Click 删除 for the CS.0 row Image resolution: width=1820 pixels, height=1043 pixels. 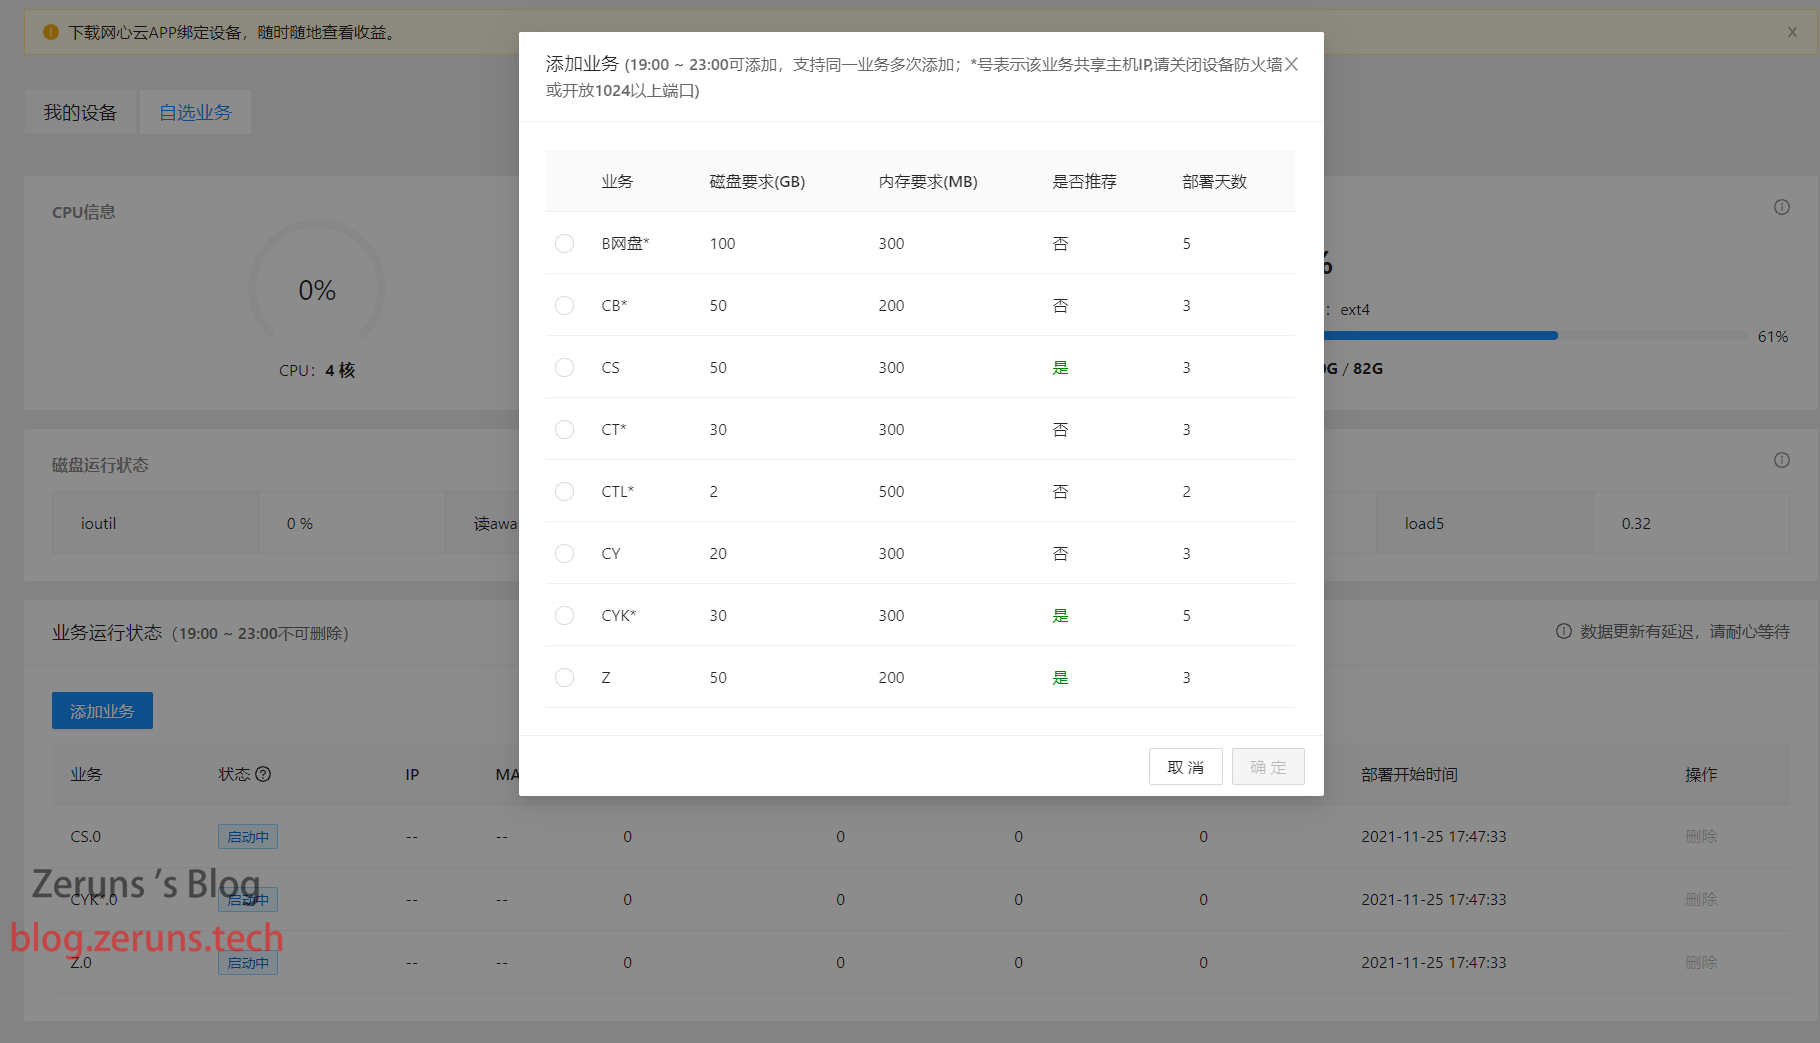pos(1701,836)
